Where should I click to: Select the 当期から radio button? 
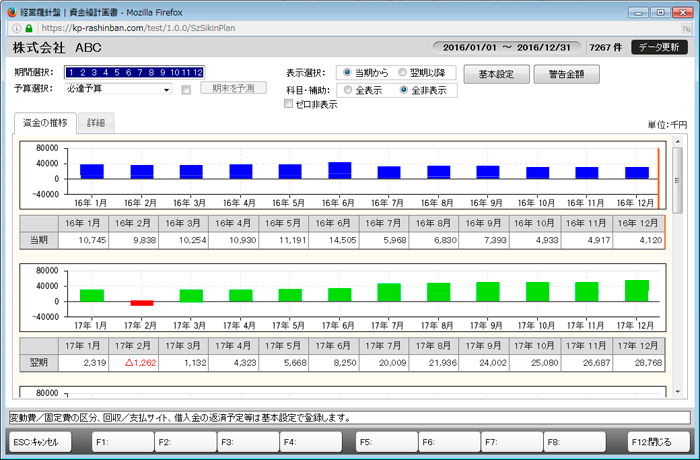click(x=347, y=73)
